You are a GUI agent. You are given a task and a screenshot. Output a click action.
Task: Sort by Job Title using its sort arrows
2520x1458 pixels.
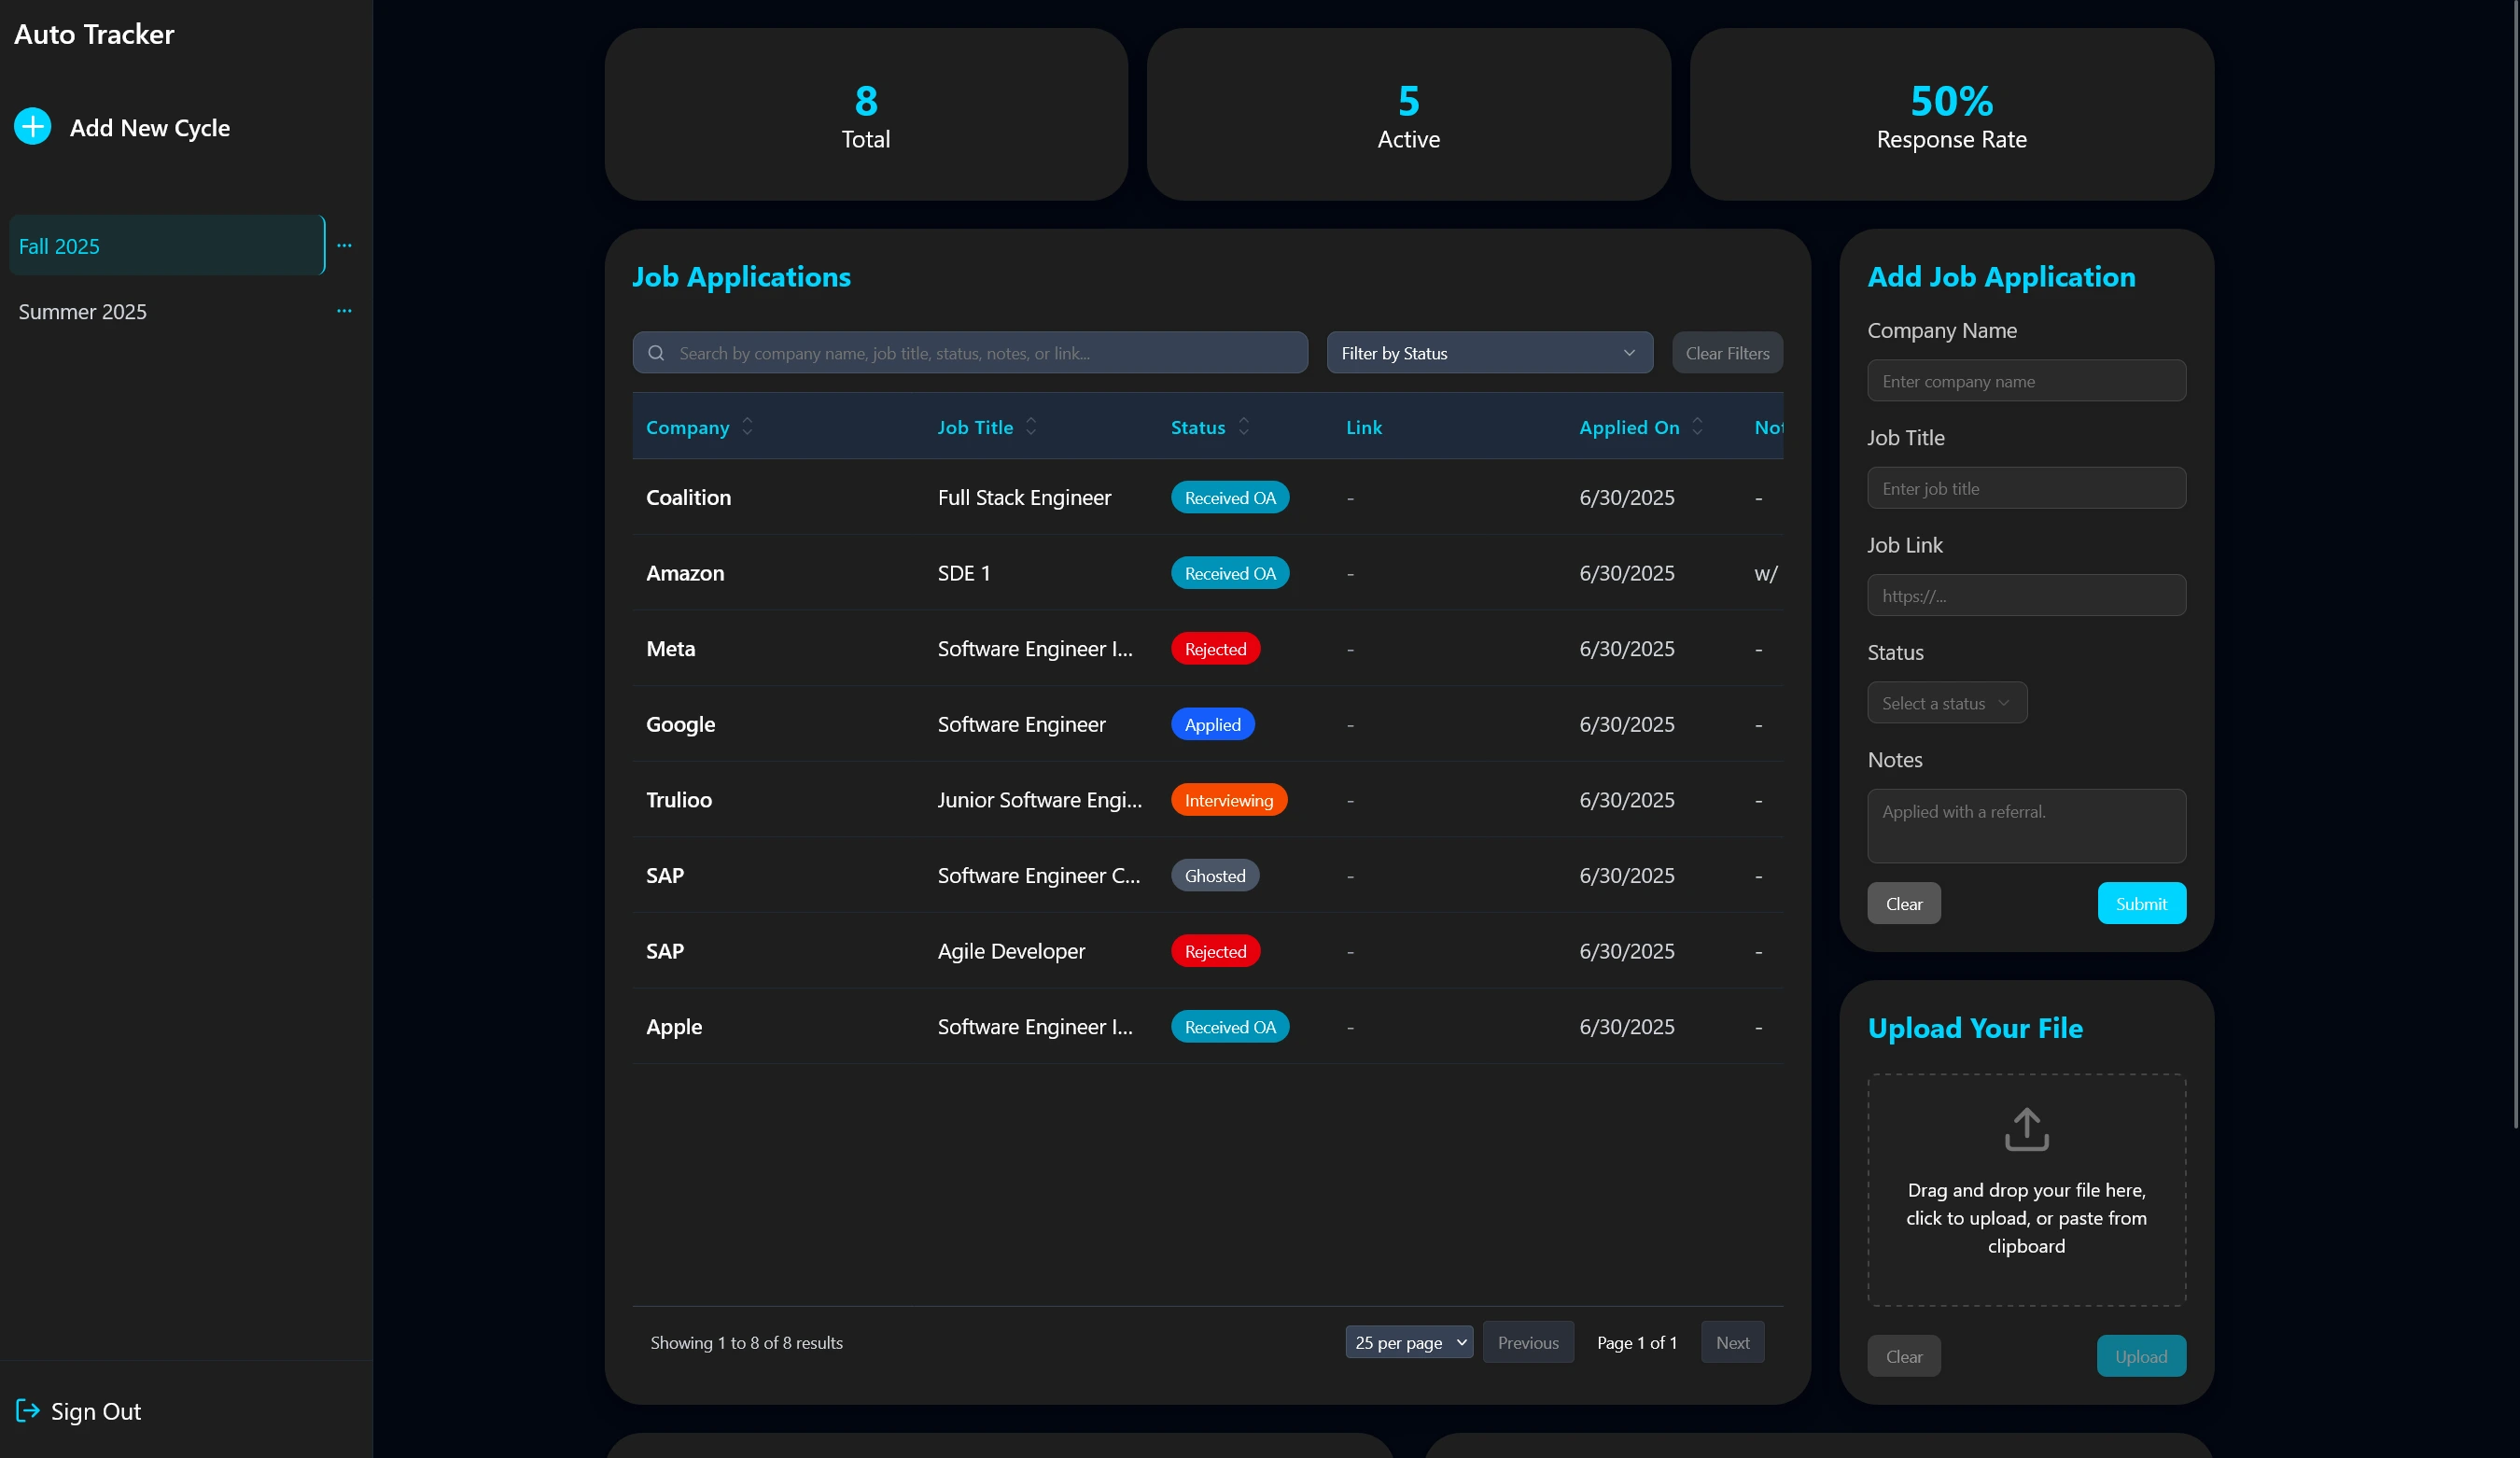coord(1031,427)
